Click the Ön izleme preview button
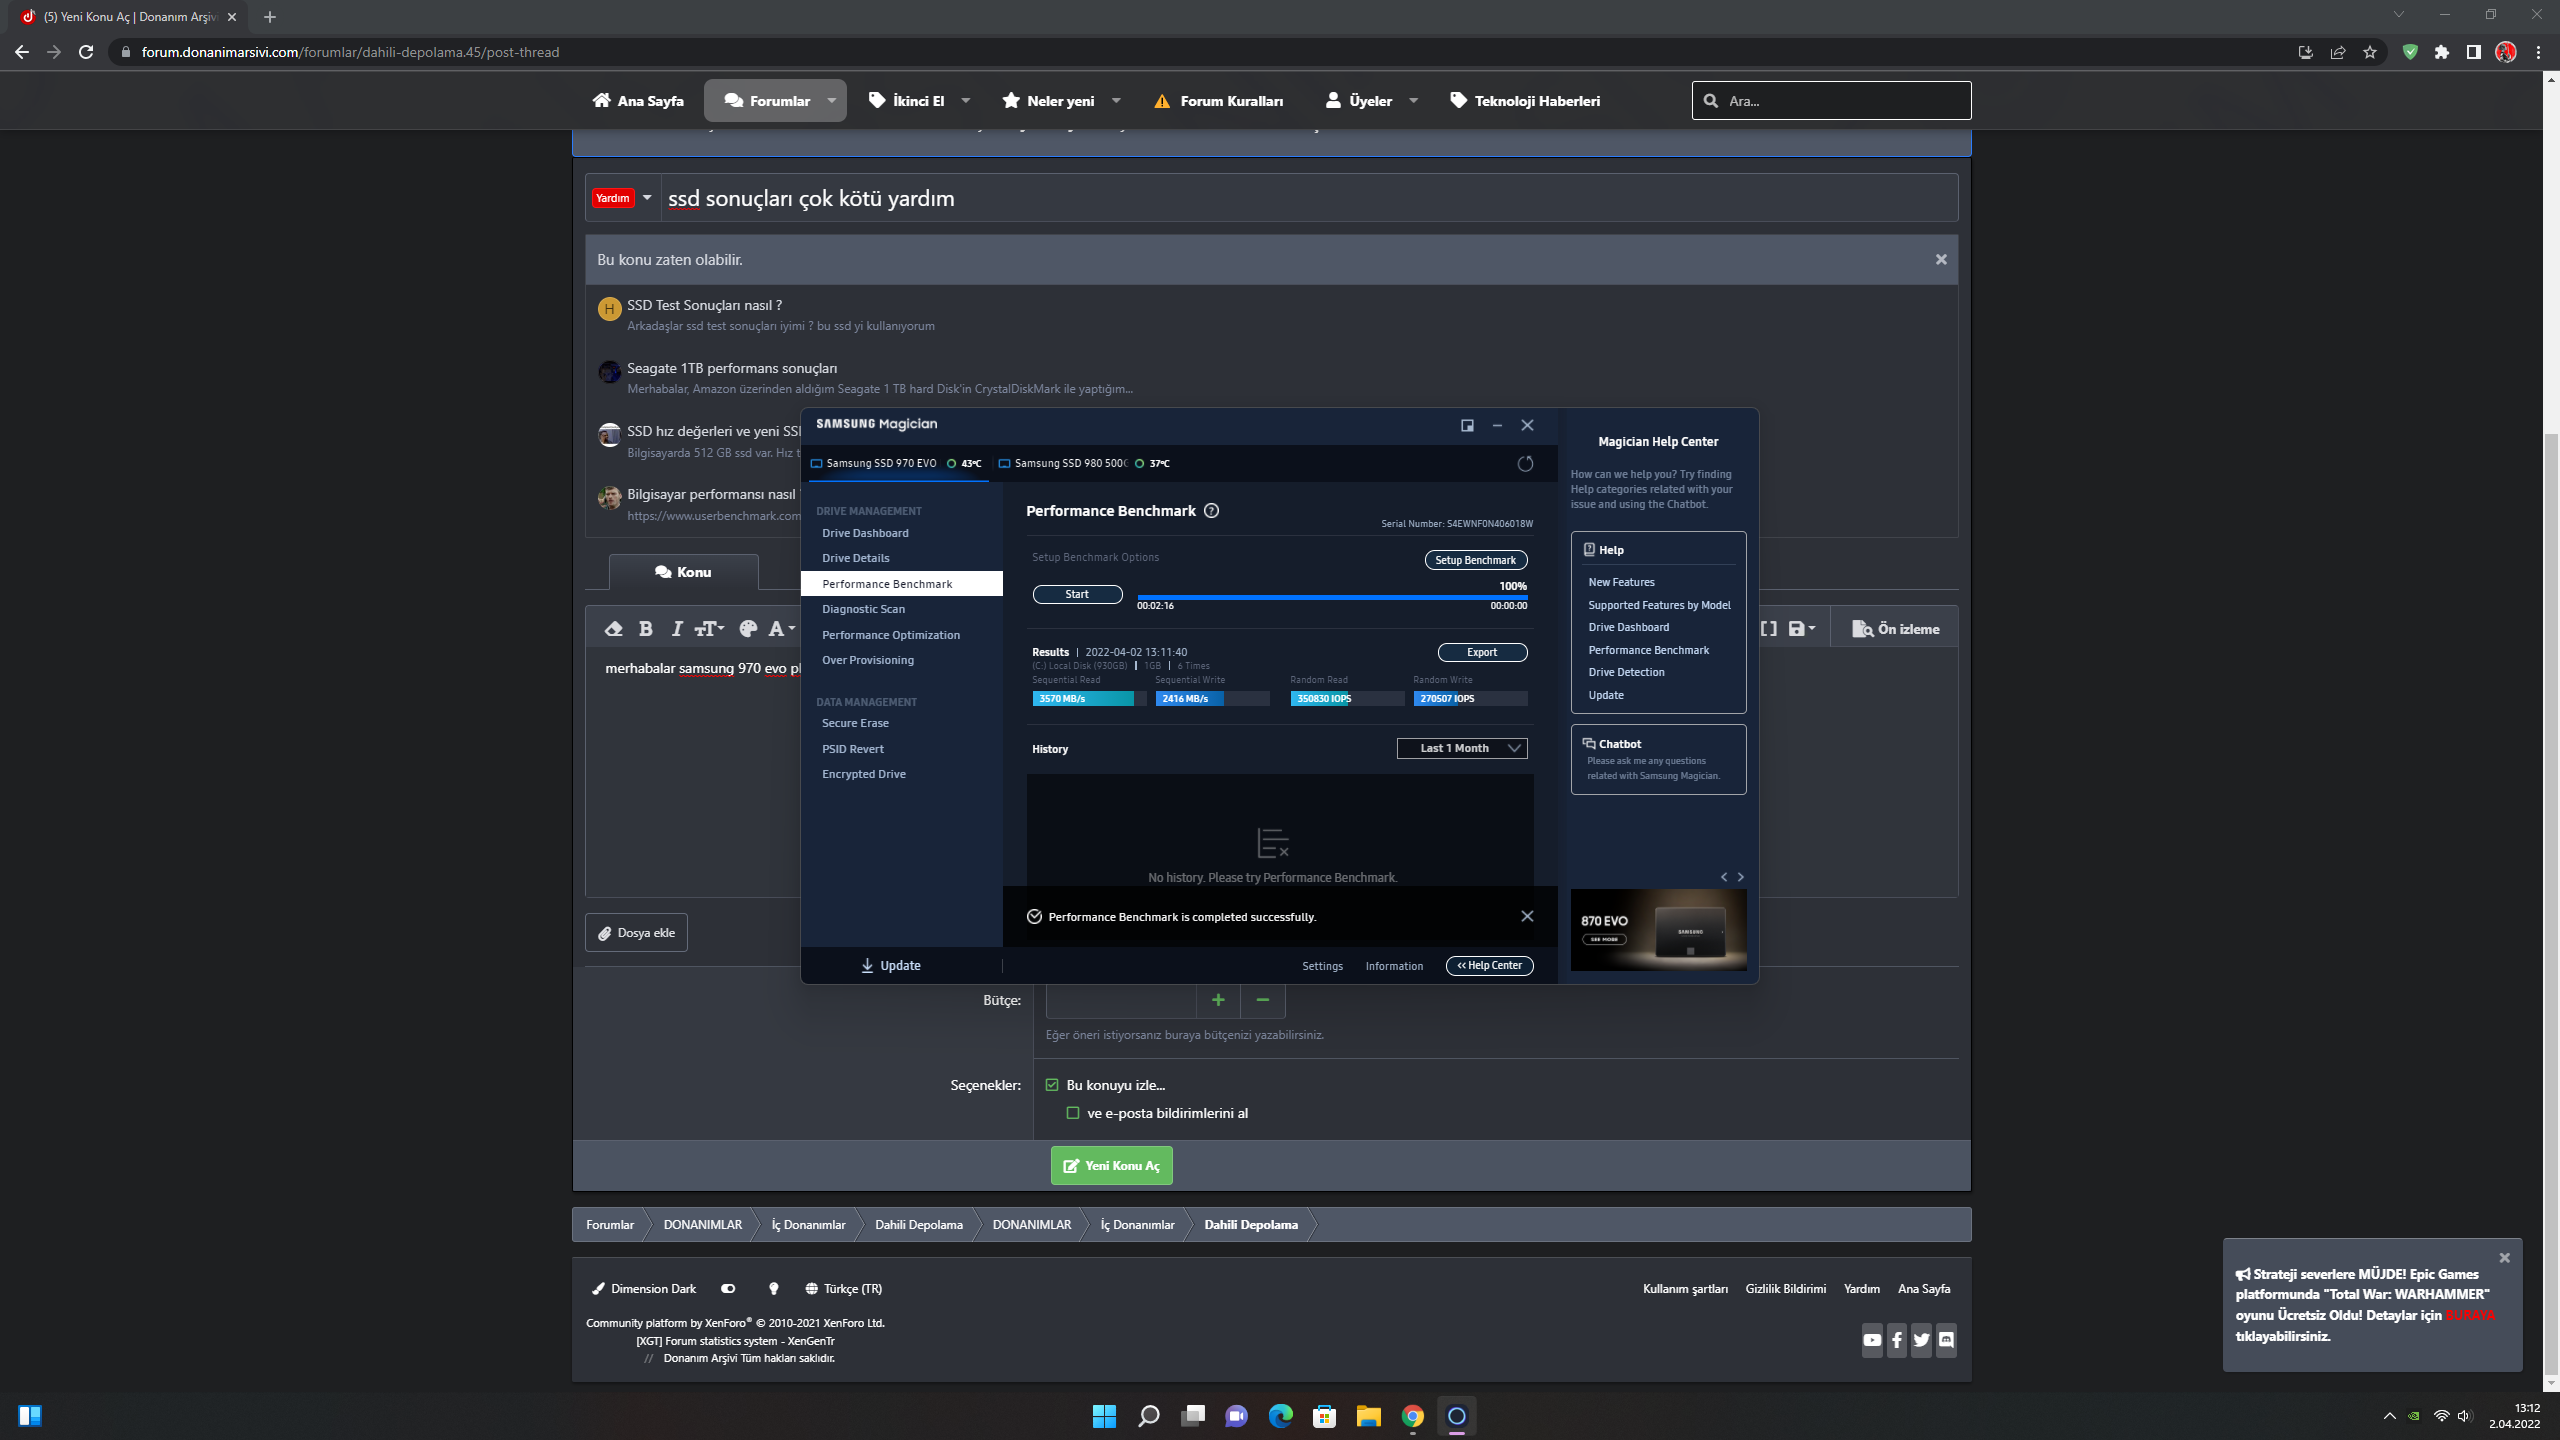 coord(1895,629)
